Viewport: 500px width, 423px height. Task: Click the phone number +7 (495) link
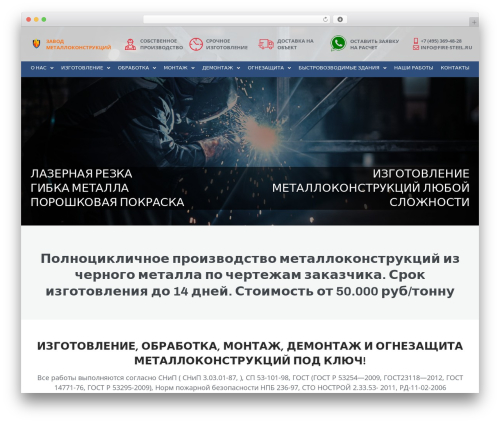click(441, 41)
